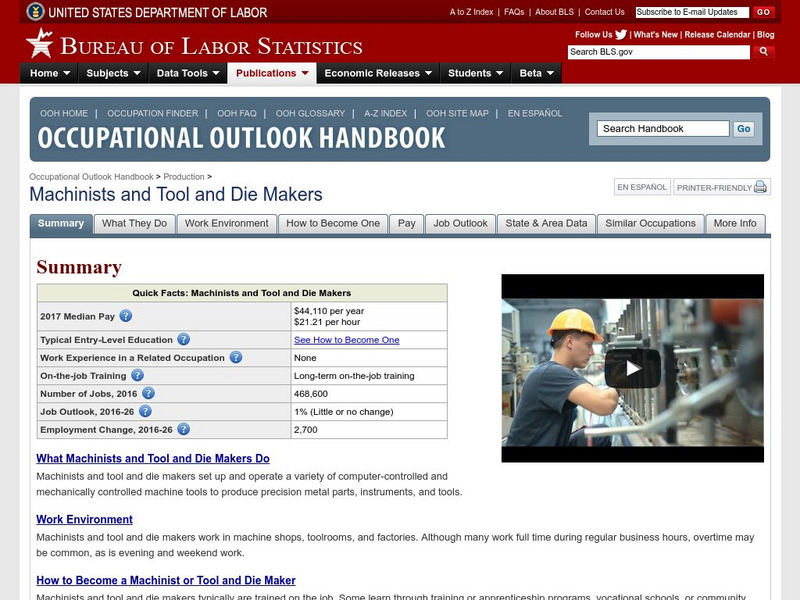The width and height of the screenshot is (800, 600).
Task: Open How to Become a Machinist link
Action: (166, 580)
